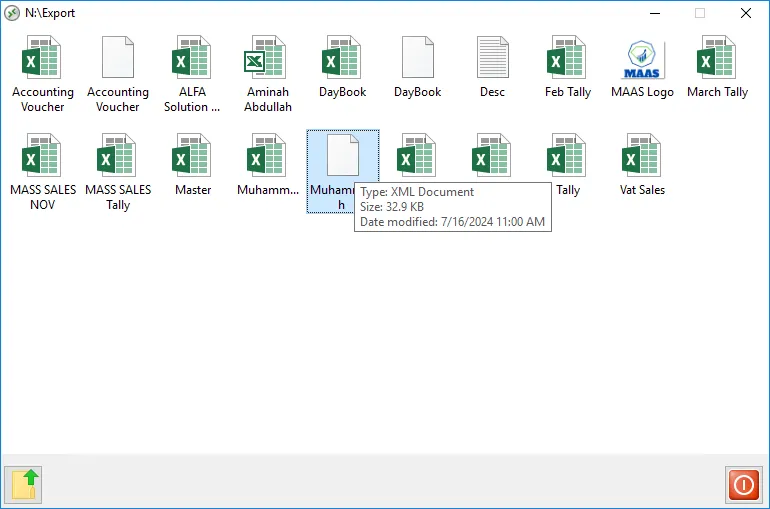Open the file labeled just Tally
The height and width of the screenshot is (509, 770).
click(x=567, y=156)
